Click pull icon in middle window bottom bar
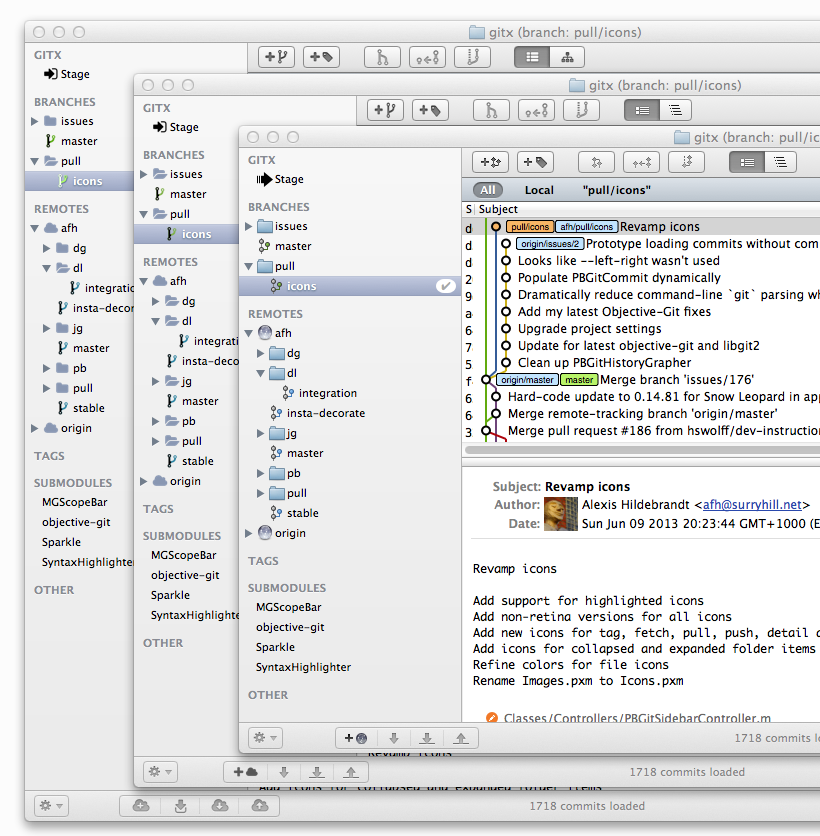Viewport: 820px width, 836px height. (x=317, y=771)
